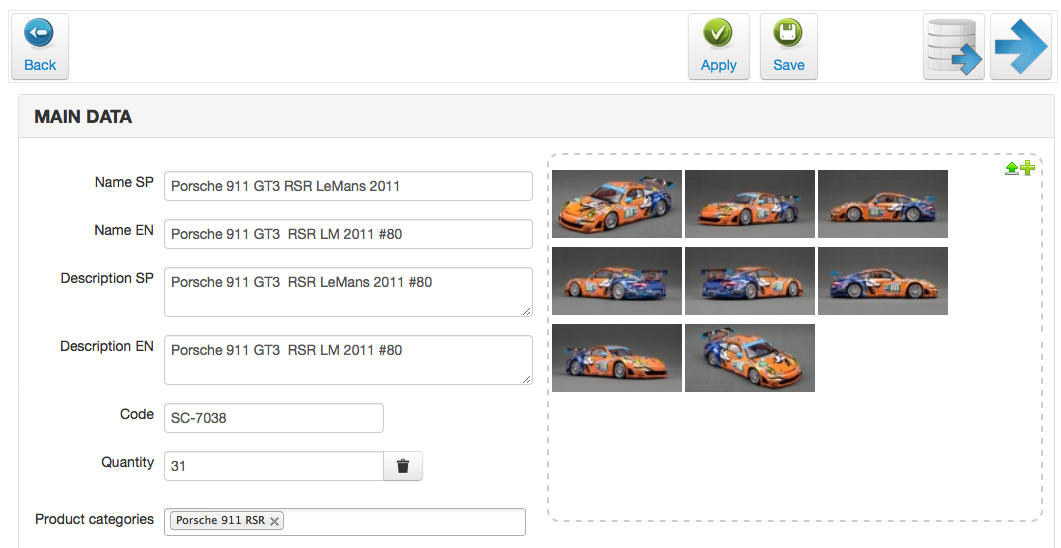Image resolution: width=1061 pixels, height=548 pixels.
Task: Select the last thumbnail in bottom row
Action: point(750,358)
